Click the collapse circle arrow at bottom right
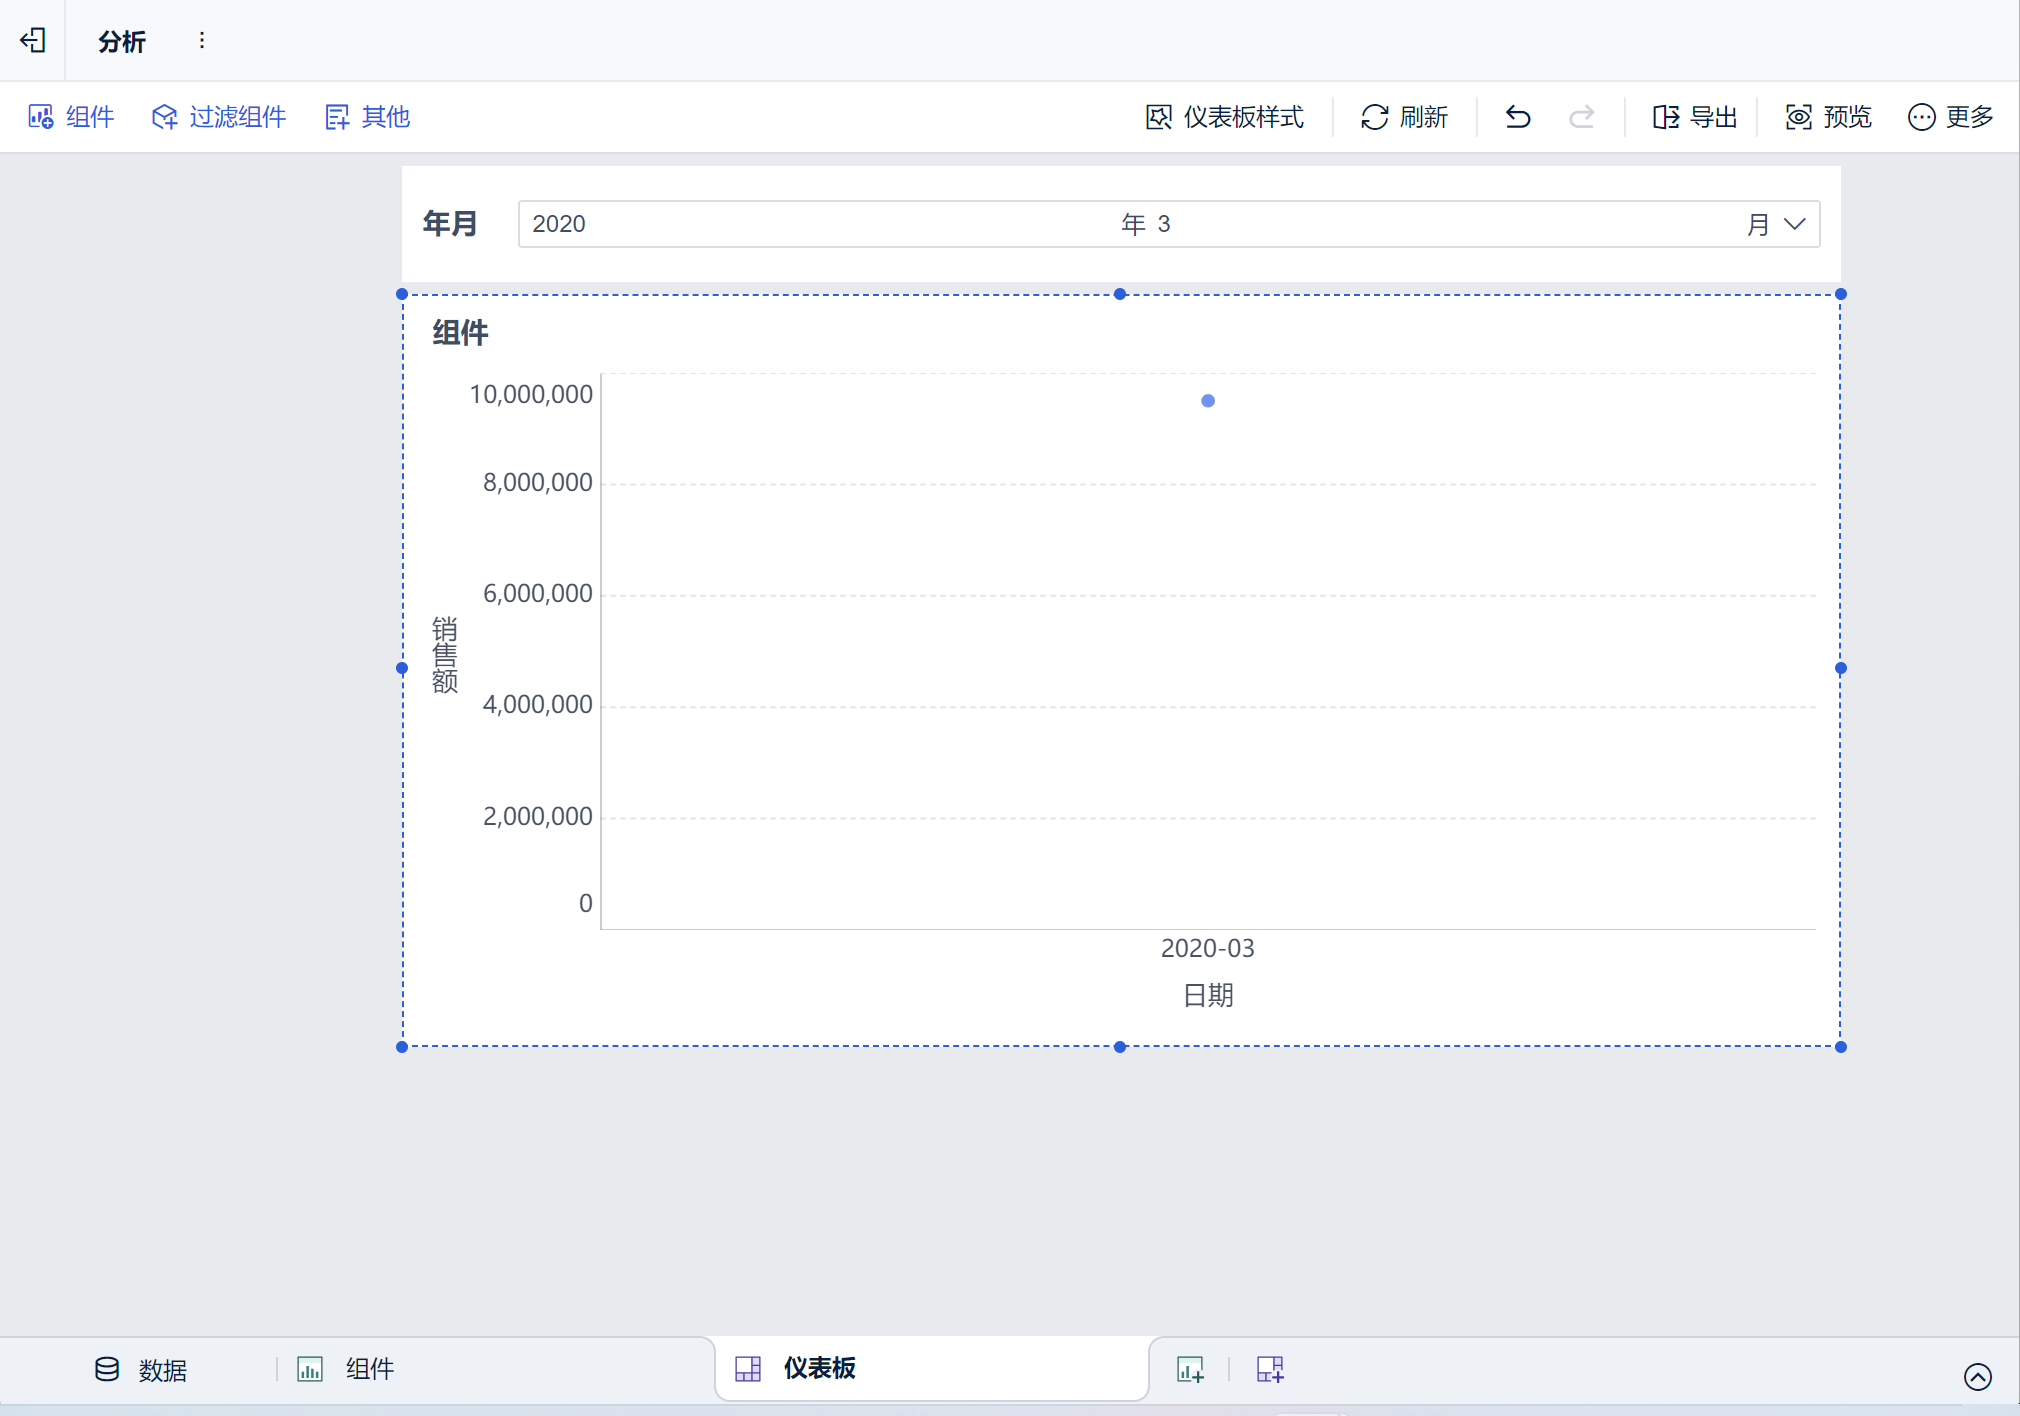 click(1977, 1377)
